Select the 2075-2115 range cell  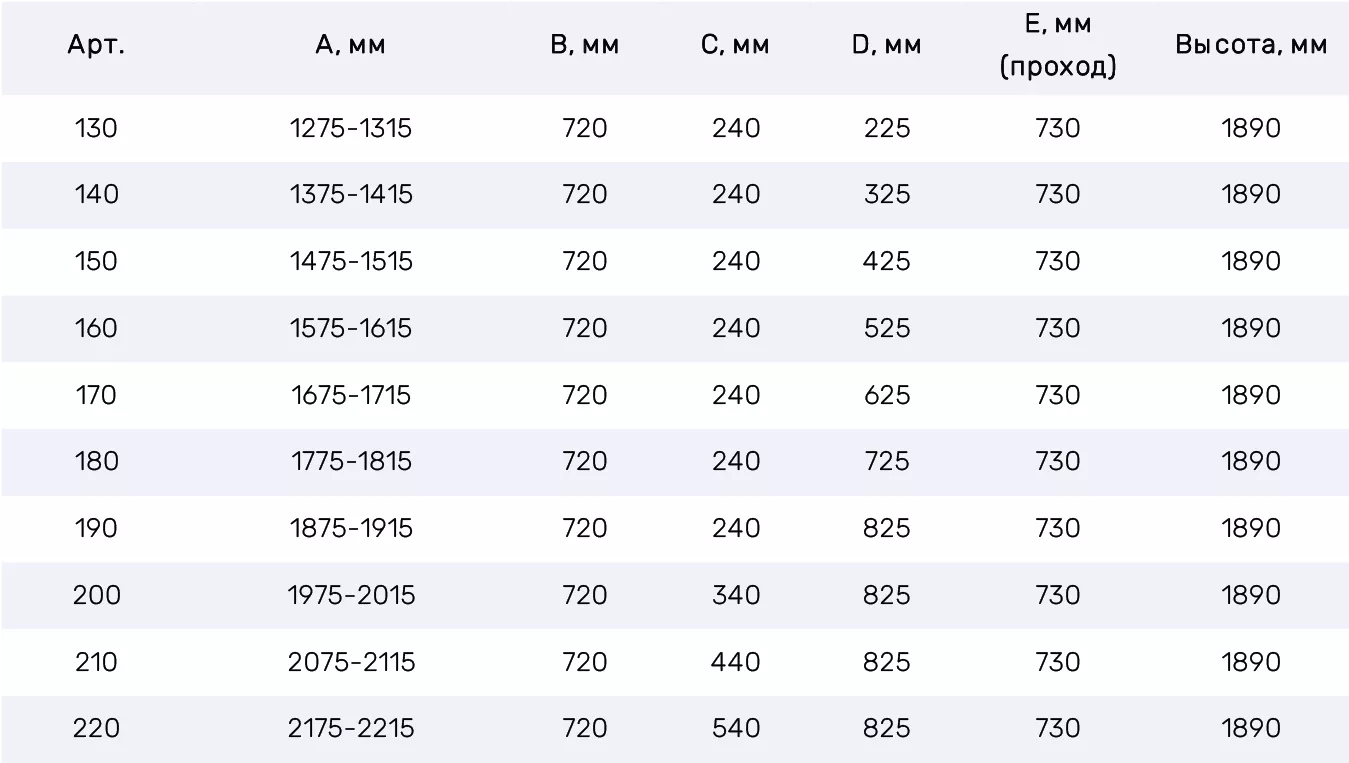pyautogui.click(x=351, y=662)
